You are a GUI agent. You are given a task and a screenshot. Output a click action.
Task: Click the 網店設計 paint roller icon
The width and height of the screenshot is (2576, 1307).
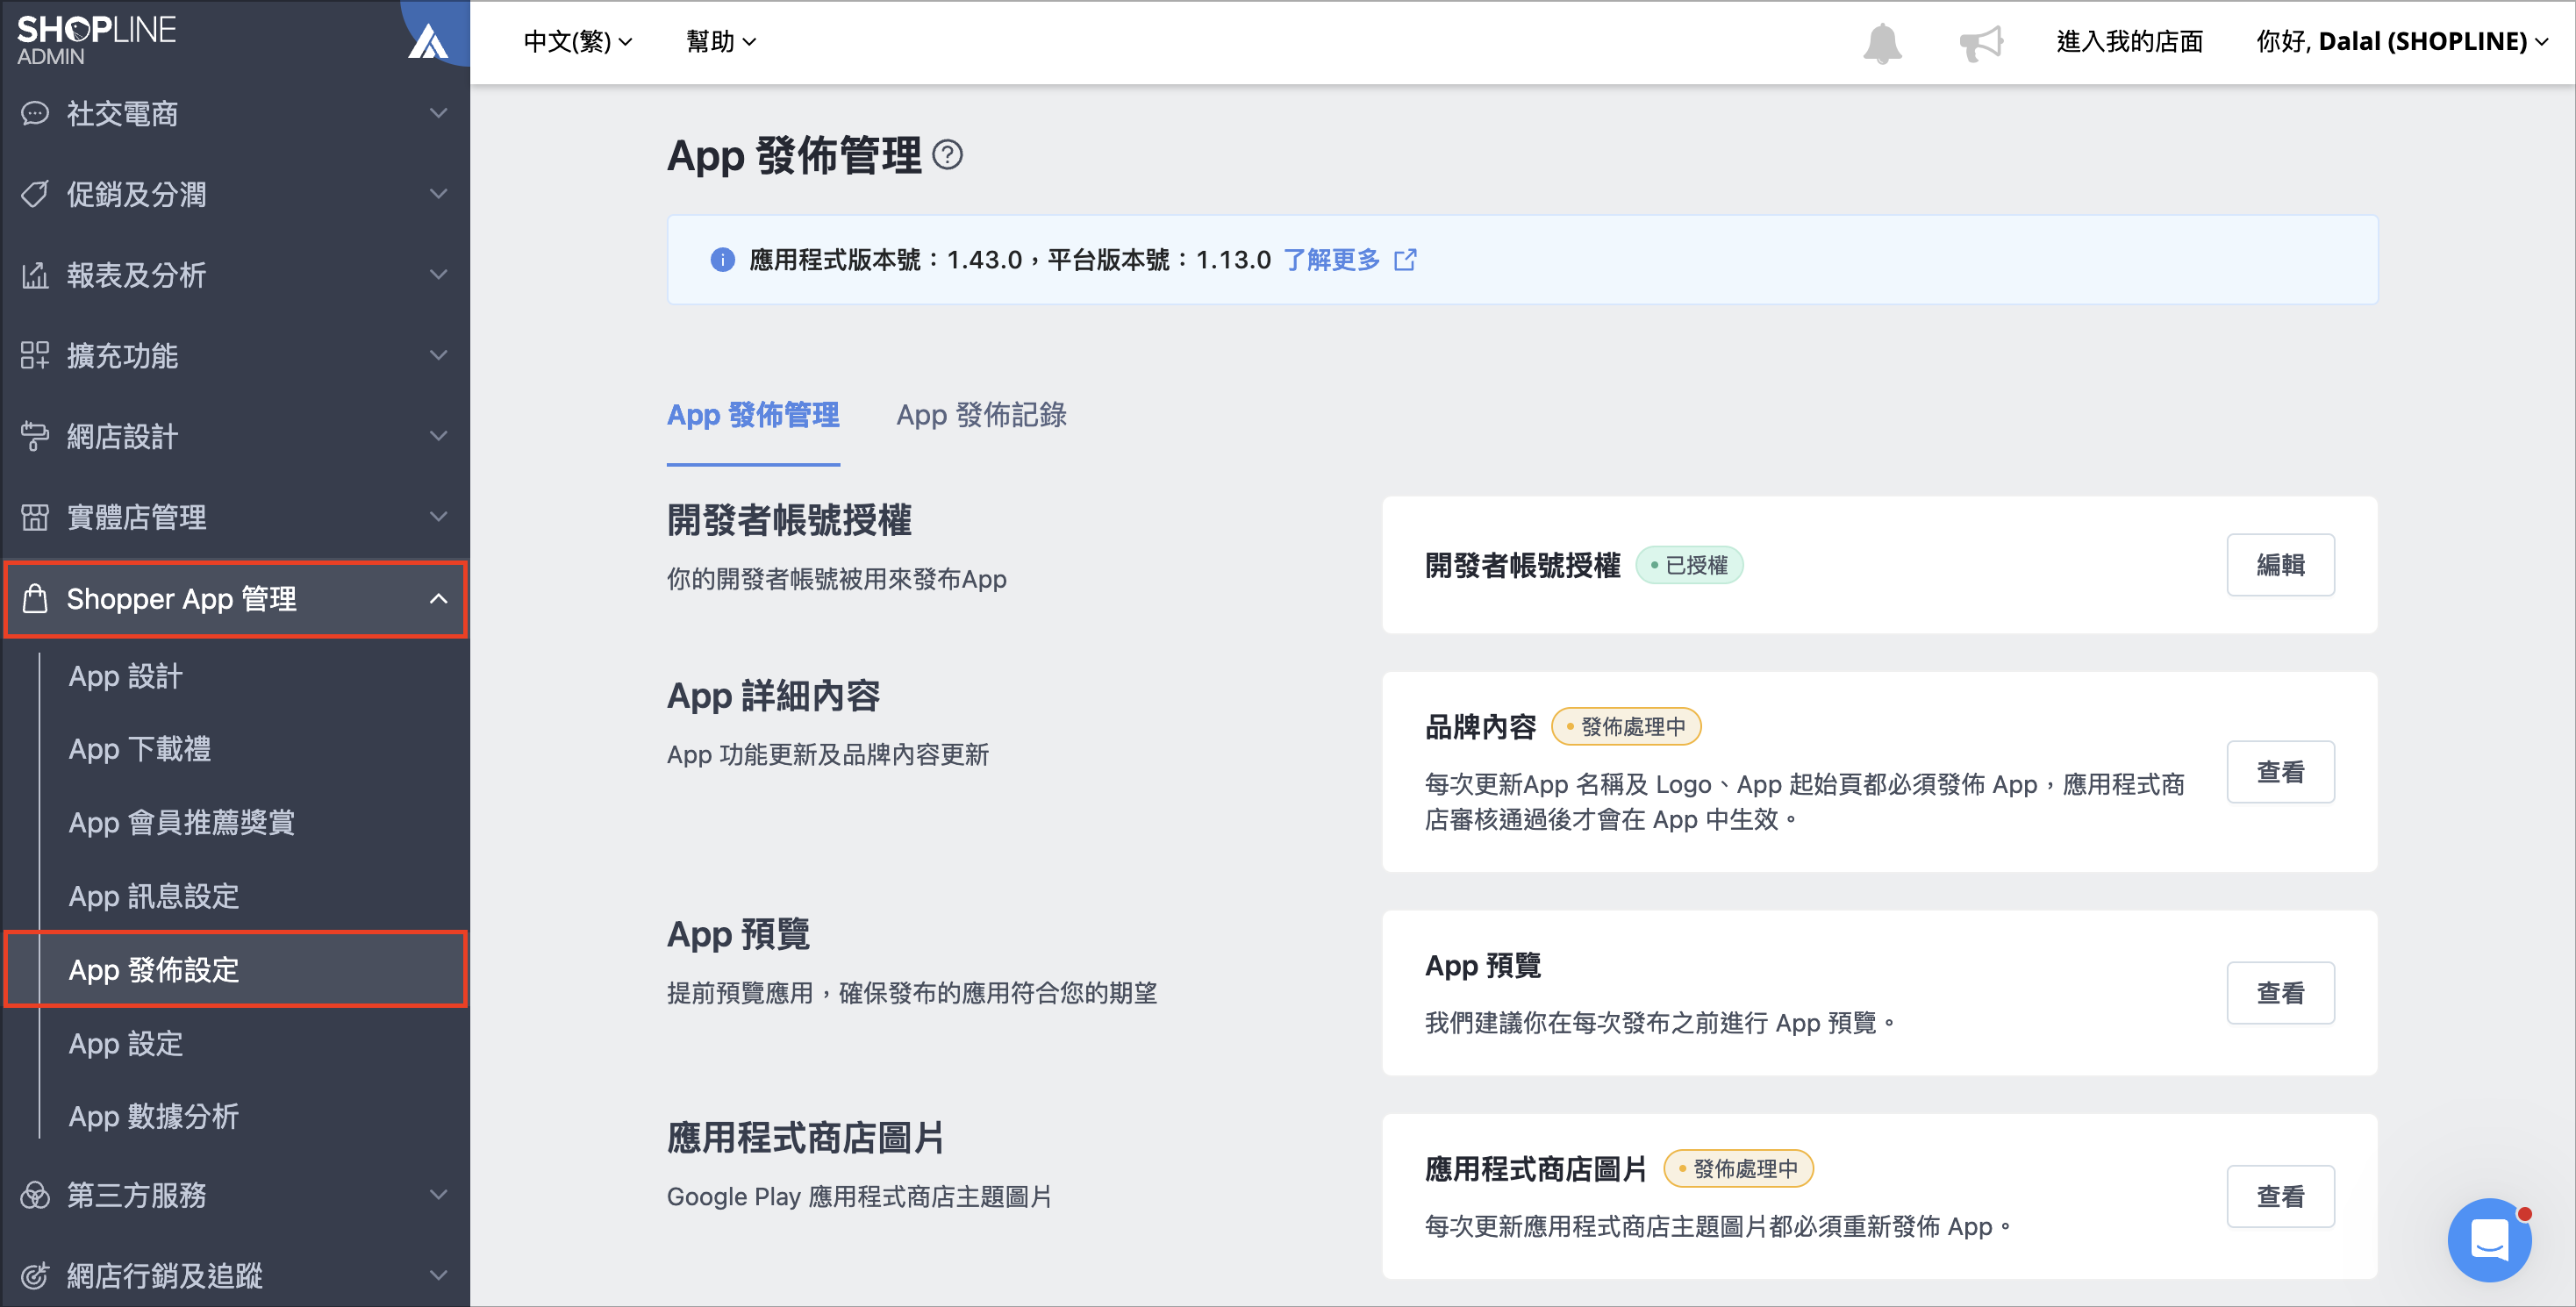pyautogui.click(x=35, y=436)
